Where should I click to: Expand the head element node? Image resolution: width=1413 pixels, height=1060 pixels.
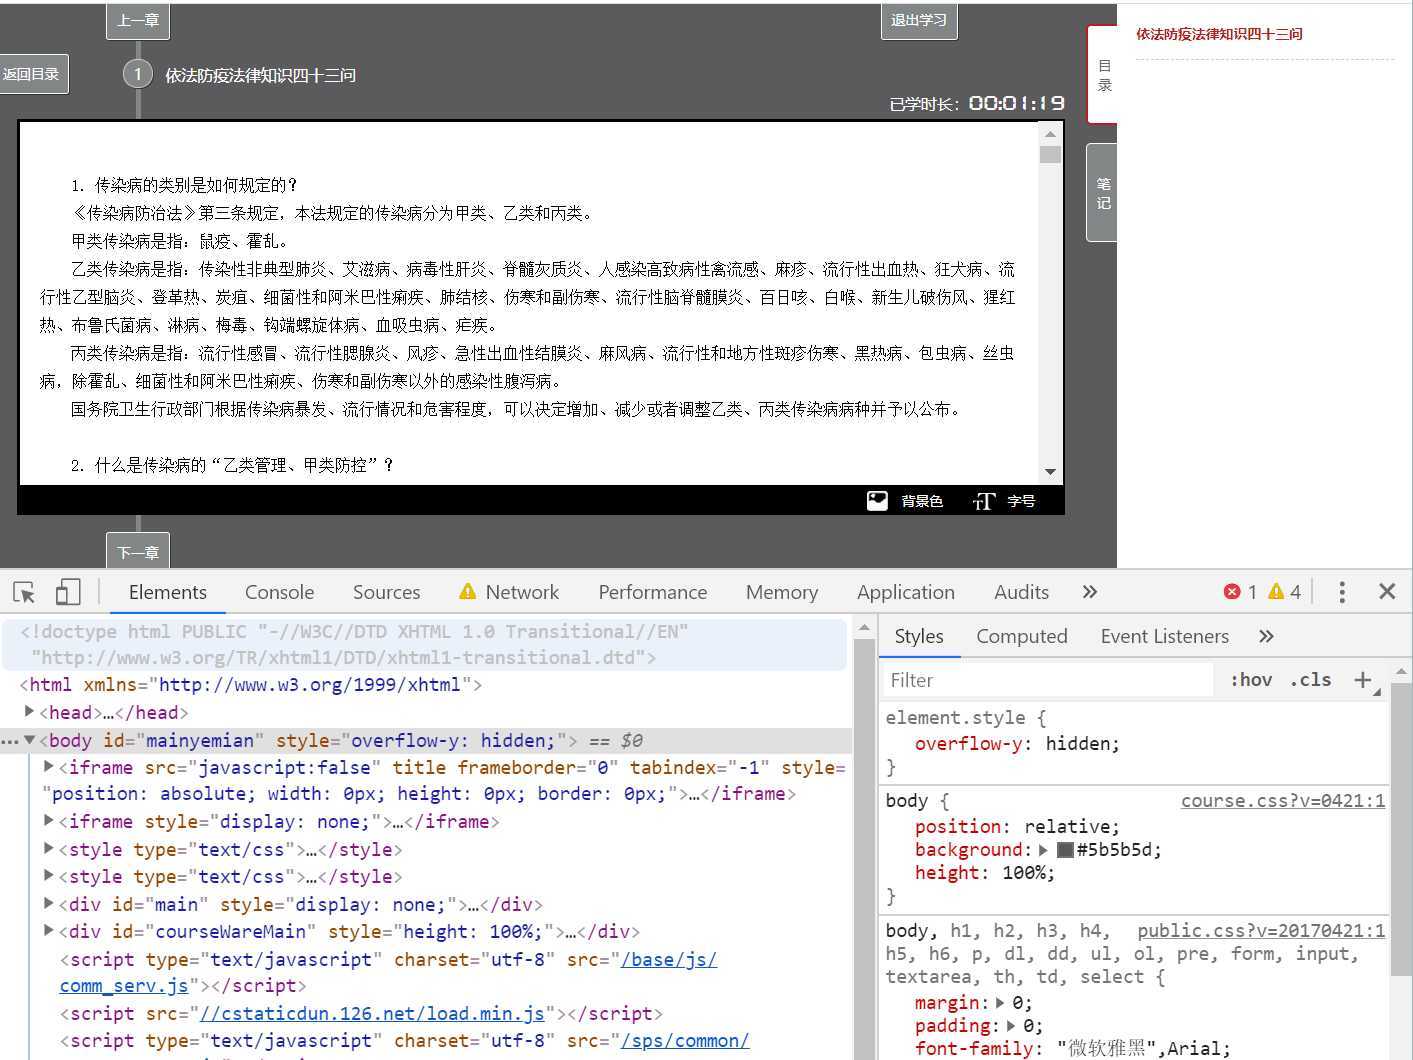(29, 712)
